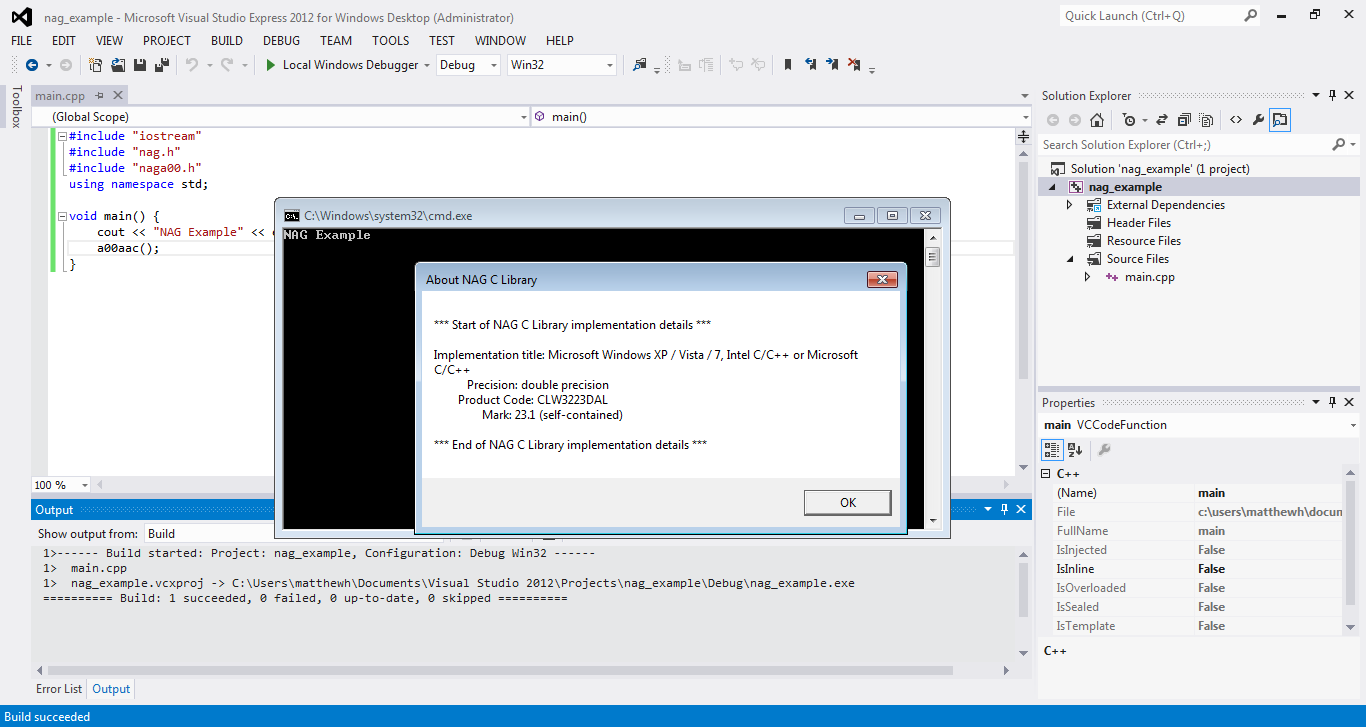This screenshot has height=727, width=1366.
Task: Open the DEBUG menu
Action: tap(281, 41)
